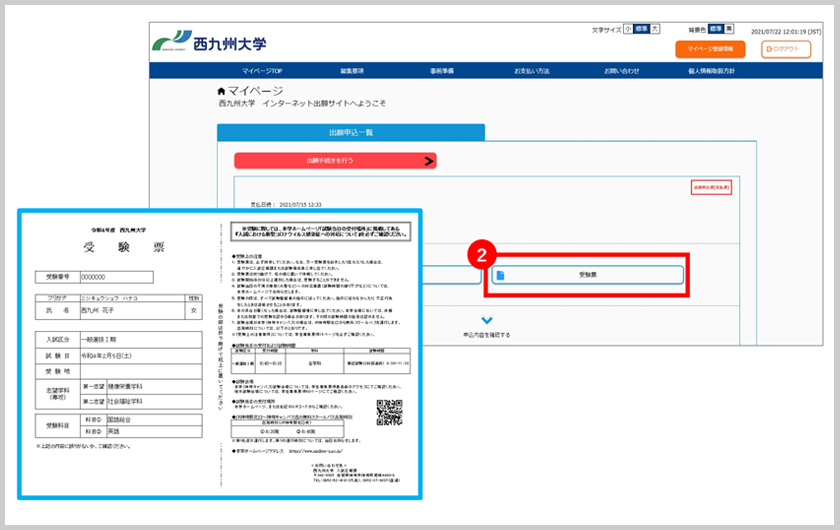The width and height of the screenshot is (840, 530).
Task: Open マイページ登録情報 orange button
Action: pos(710,49)
